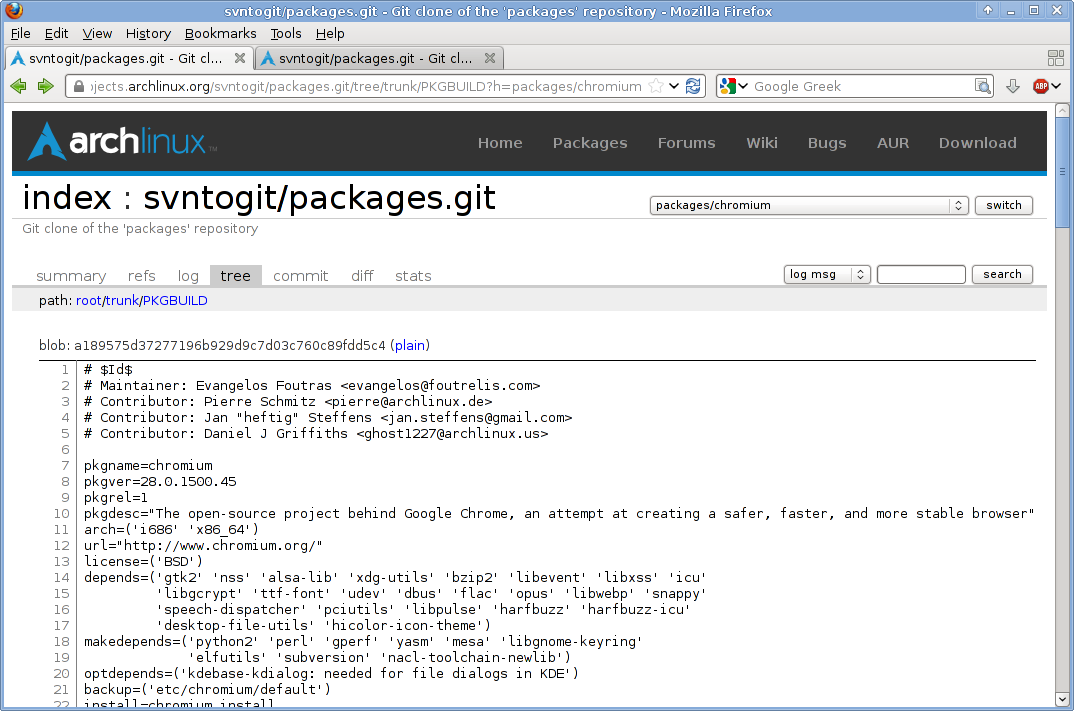Open the tab groups icon in the tab bar
1074x711 pixels.
coord(1055,58)
